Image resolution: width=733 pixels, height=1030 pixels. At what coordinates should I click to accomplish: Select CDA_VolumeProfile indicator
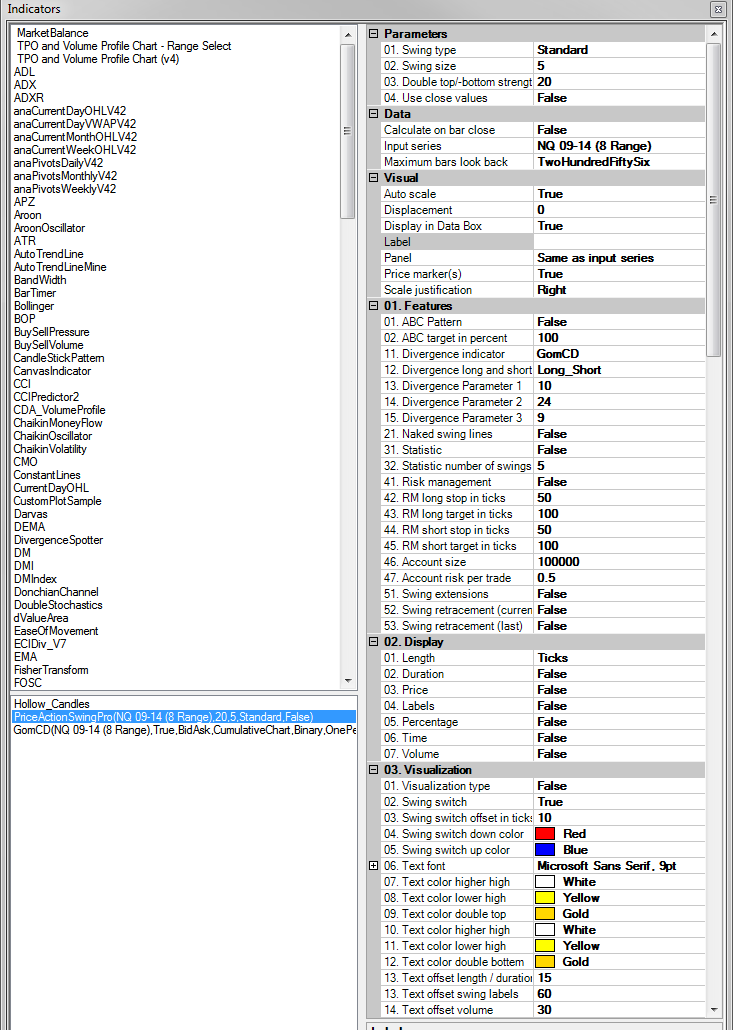(x=59, y=410)
